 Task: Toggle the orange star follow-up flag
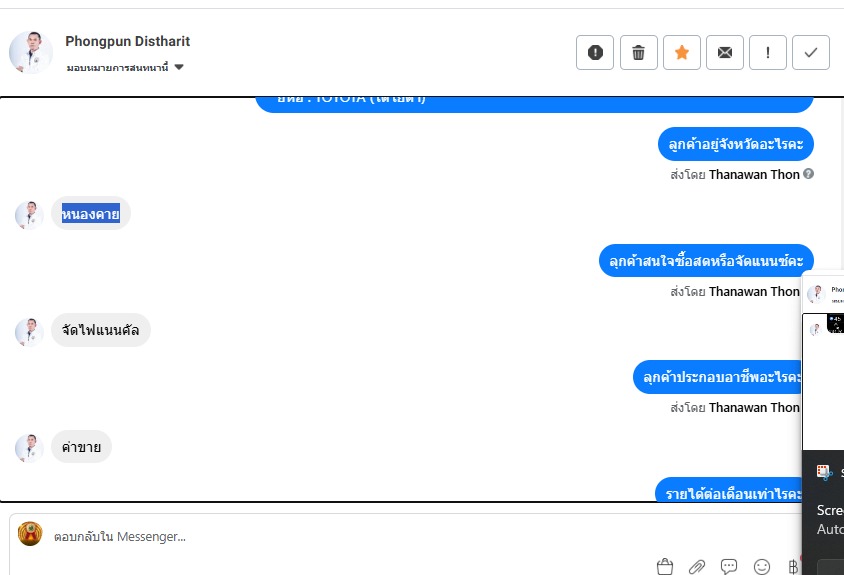tap(682, 53)
